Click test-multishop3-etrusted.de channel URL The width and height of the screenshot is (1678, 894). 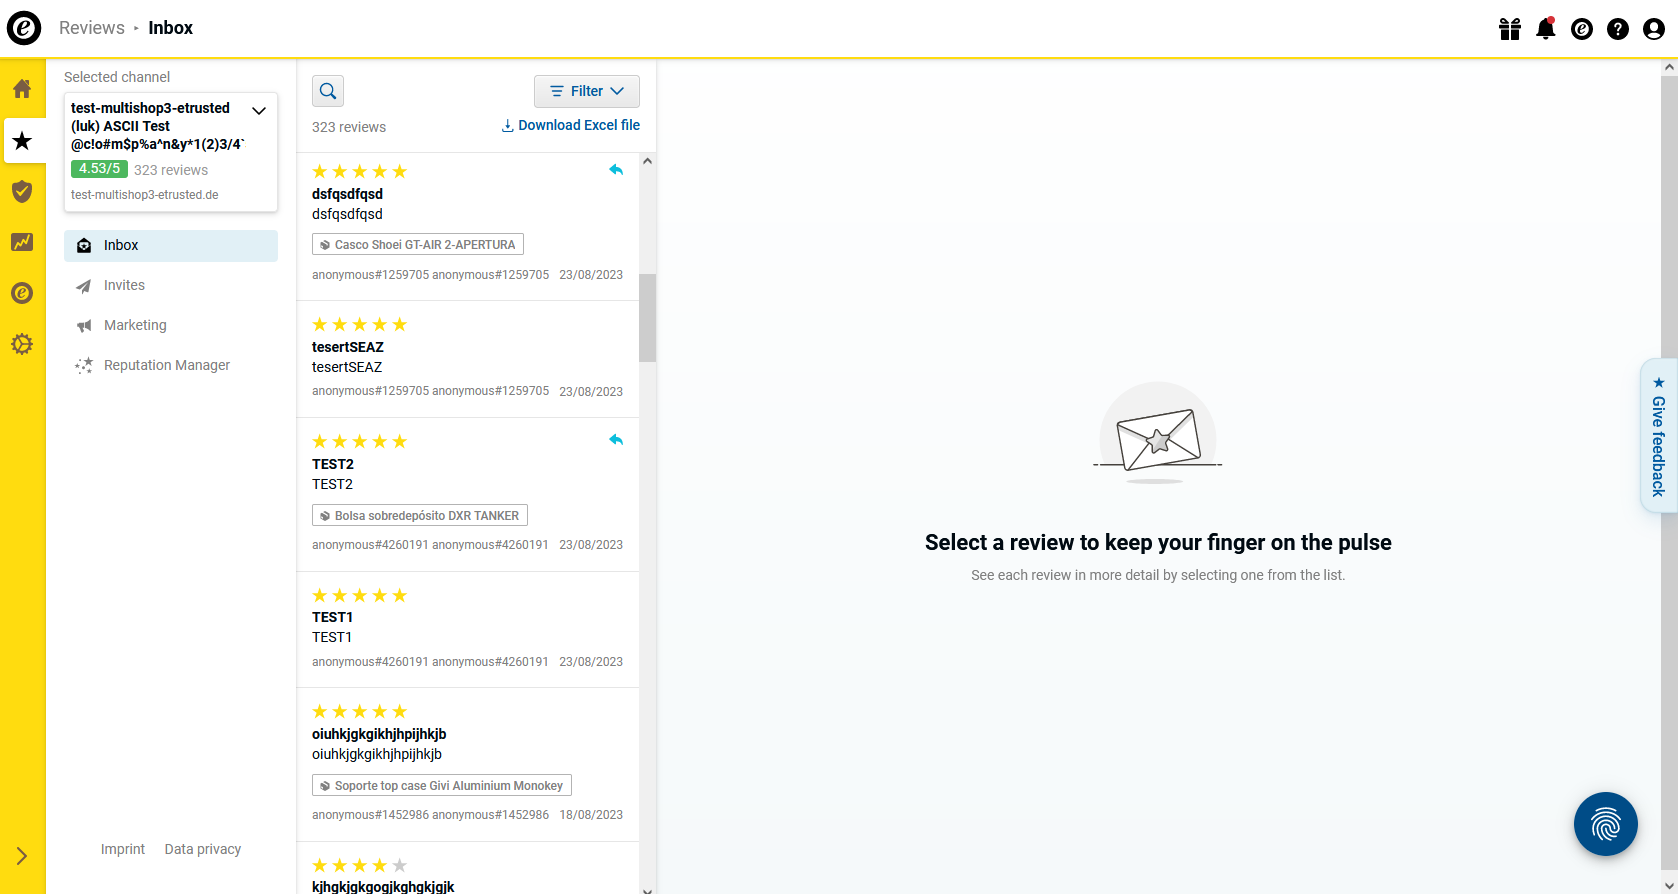point(145,195)
